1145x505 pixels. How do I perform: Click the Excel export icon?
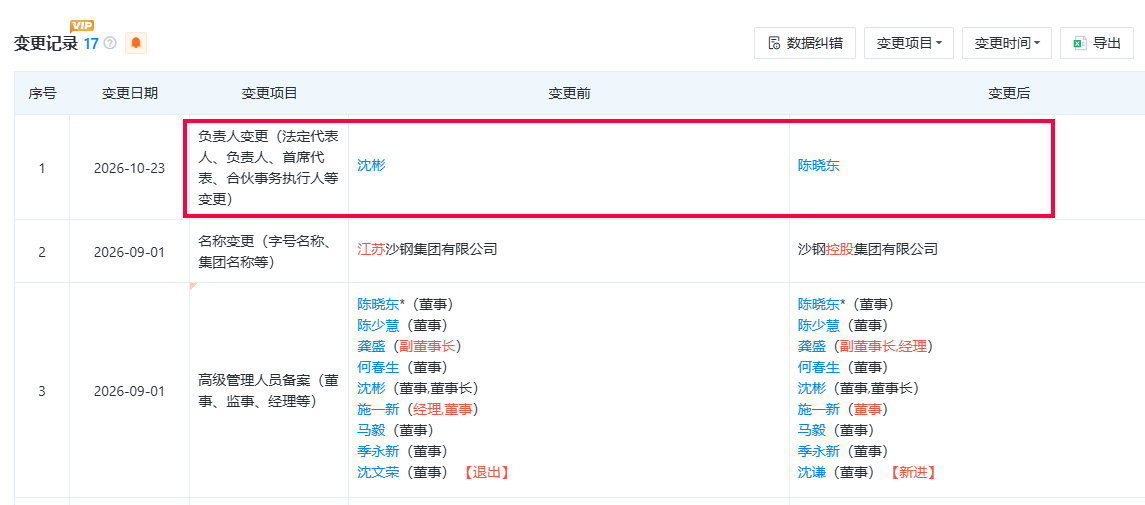coord(1080,43)
